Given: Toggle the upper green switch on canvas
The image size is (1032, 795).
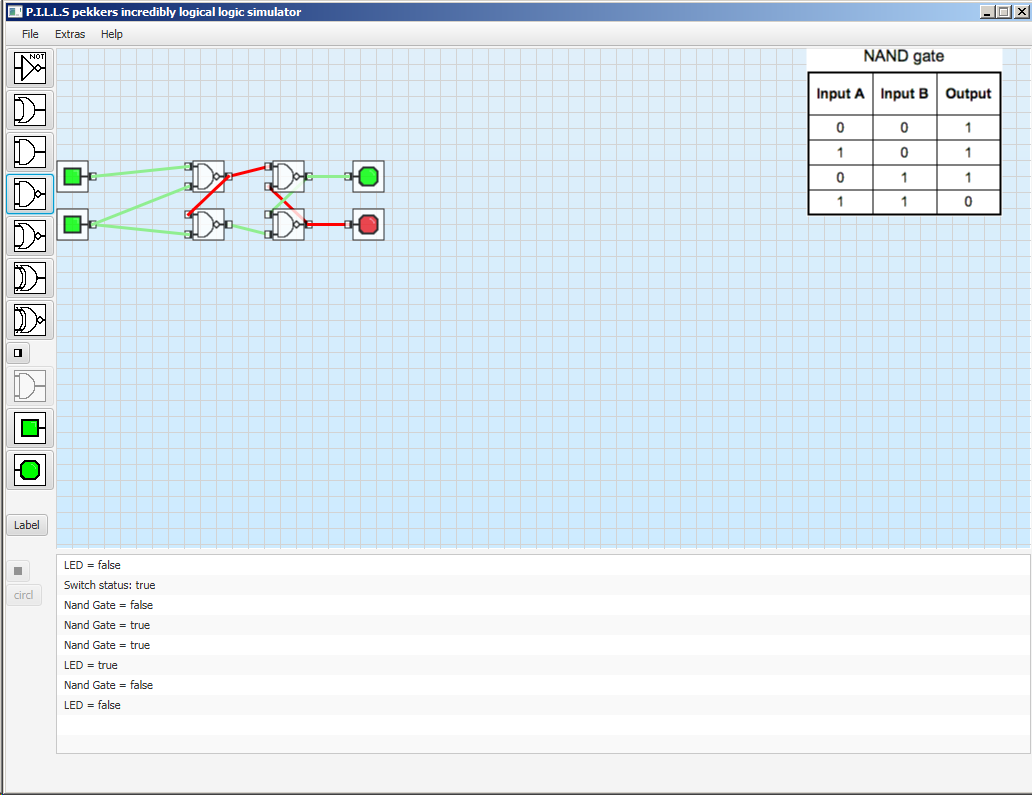Looking at the screenshot, I should pos(72,176).
